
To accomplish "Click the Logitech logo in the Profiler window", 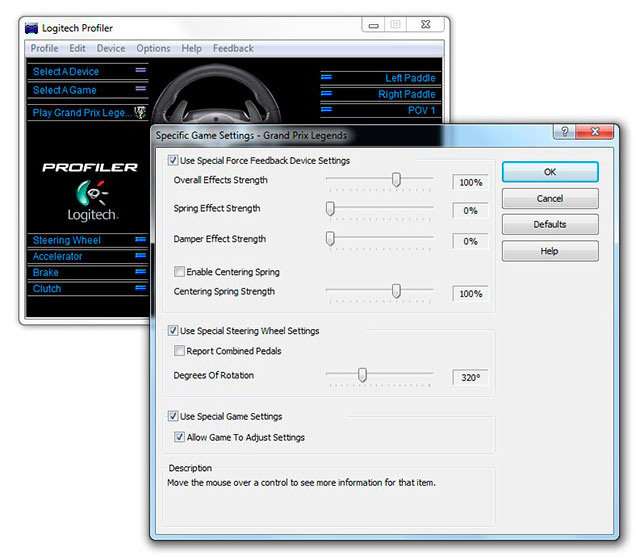I will point(91,200).
